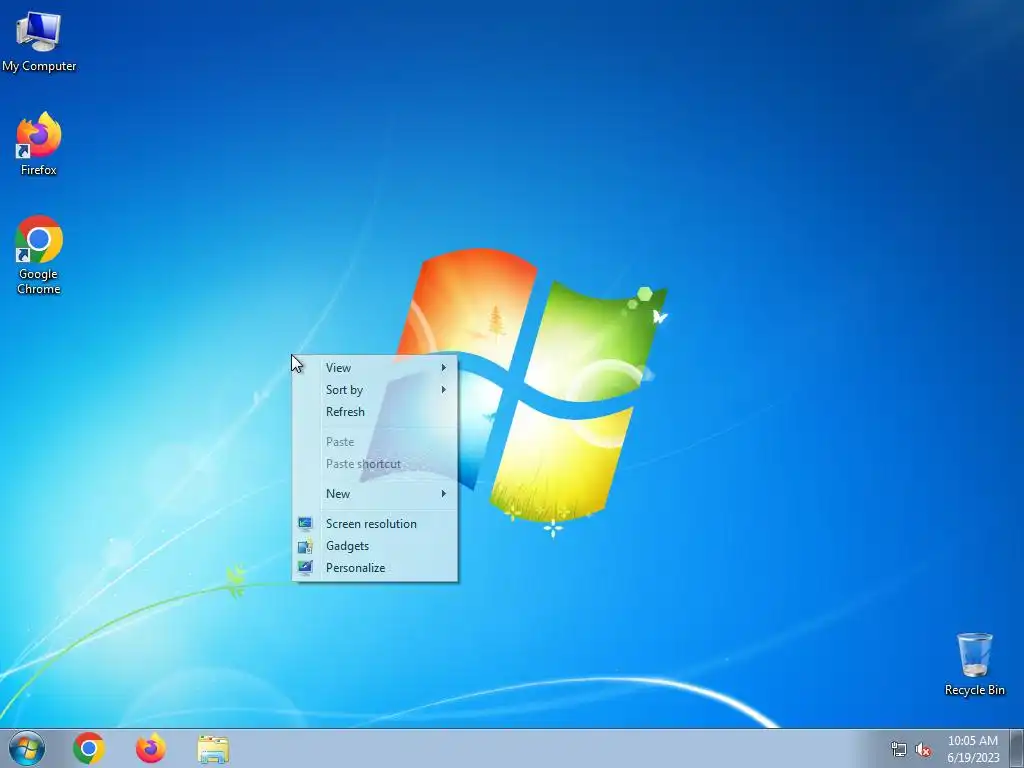The height and width of the screenshot is (768, 1024).
Task: Choose Personalize from the context menu
Action: (x=375, y=568)
